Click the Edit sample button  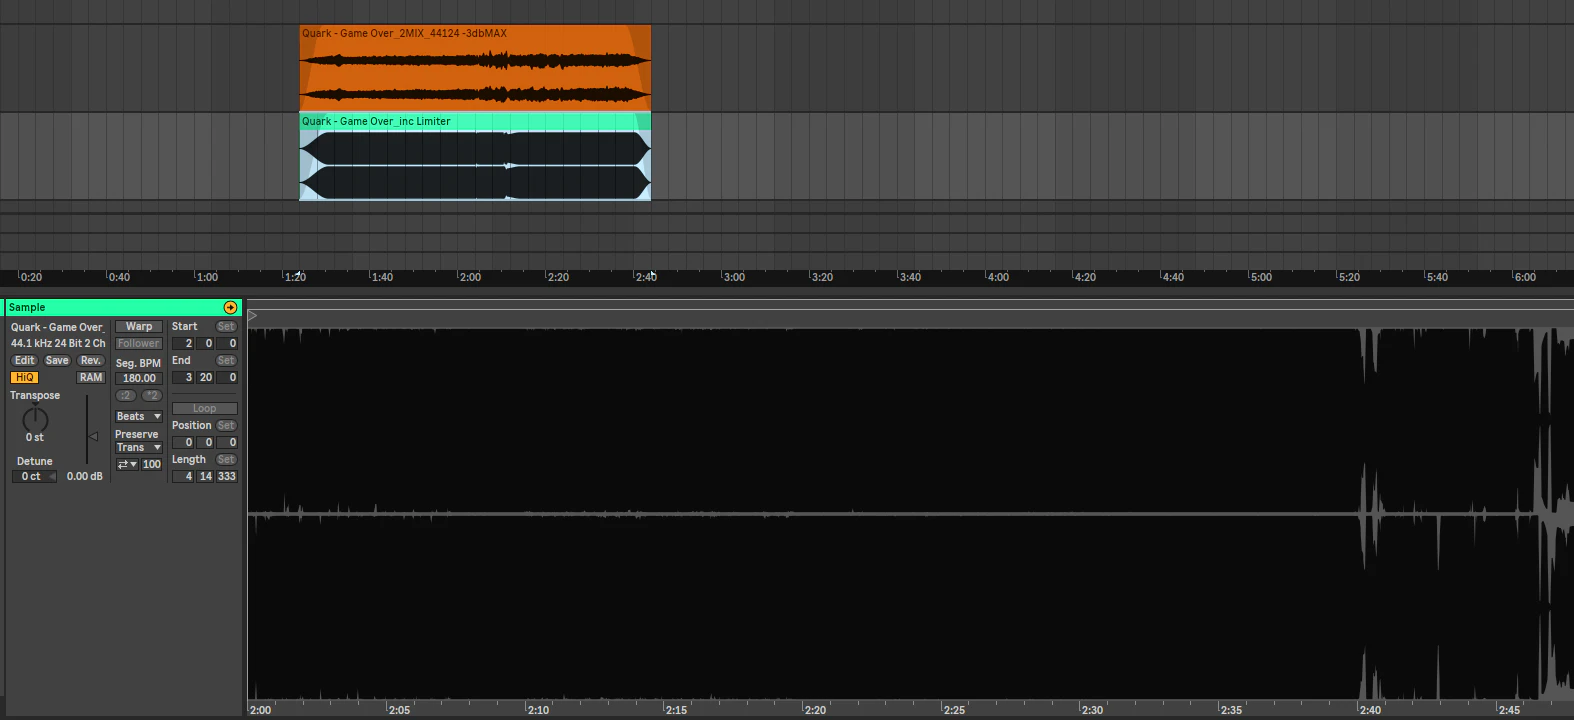[25, 360]
